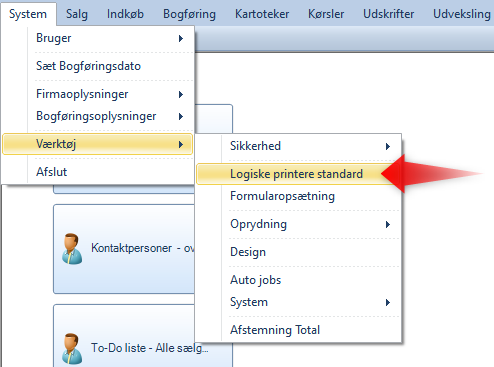This screenshot has height=367, width=494.
Task: Click the To-Do liste person icon
Action: click(72, 349)
